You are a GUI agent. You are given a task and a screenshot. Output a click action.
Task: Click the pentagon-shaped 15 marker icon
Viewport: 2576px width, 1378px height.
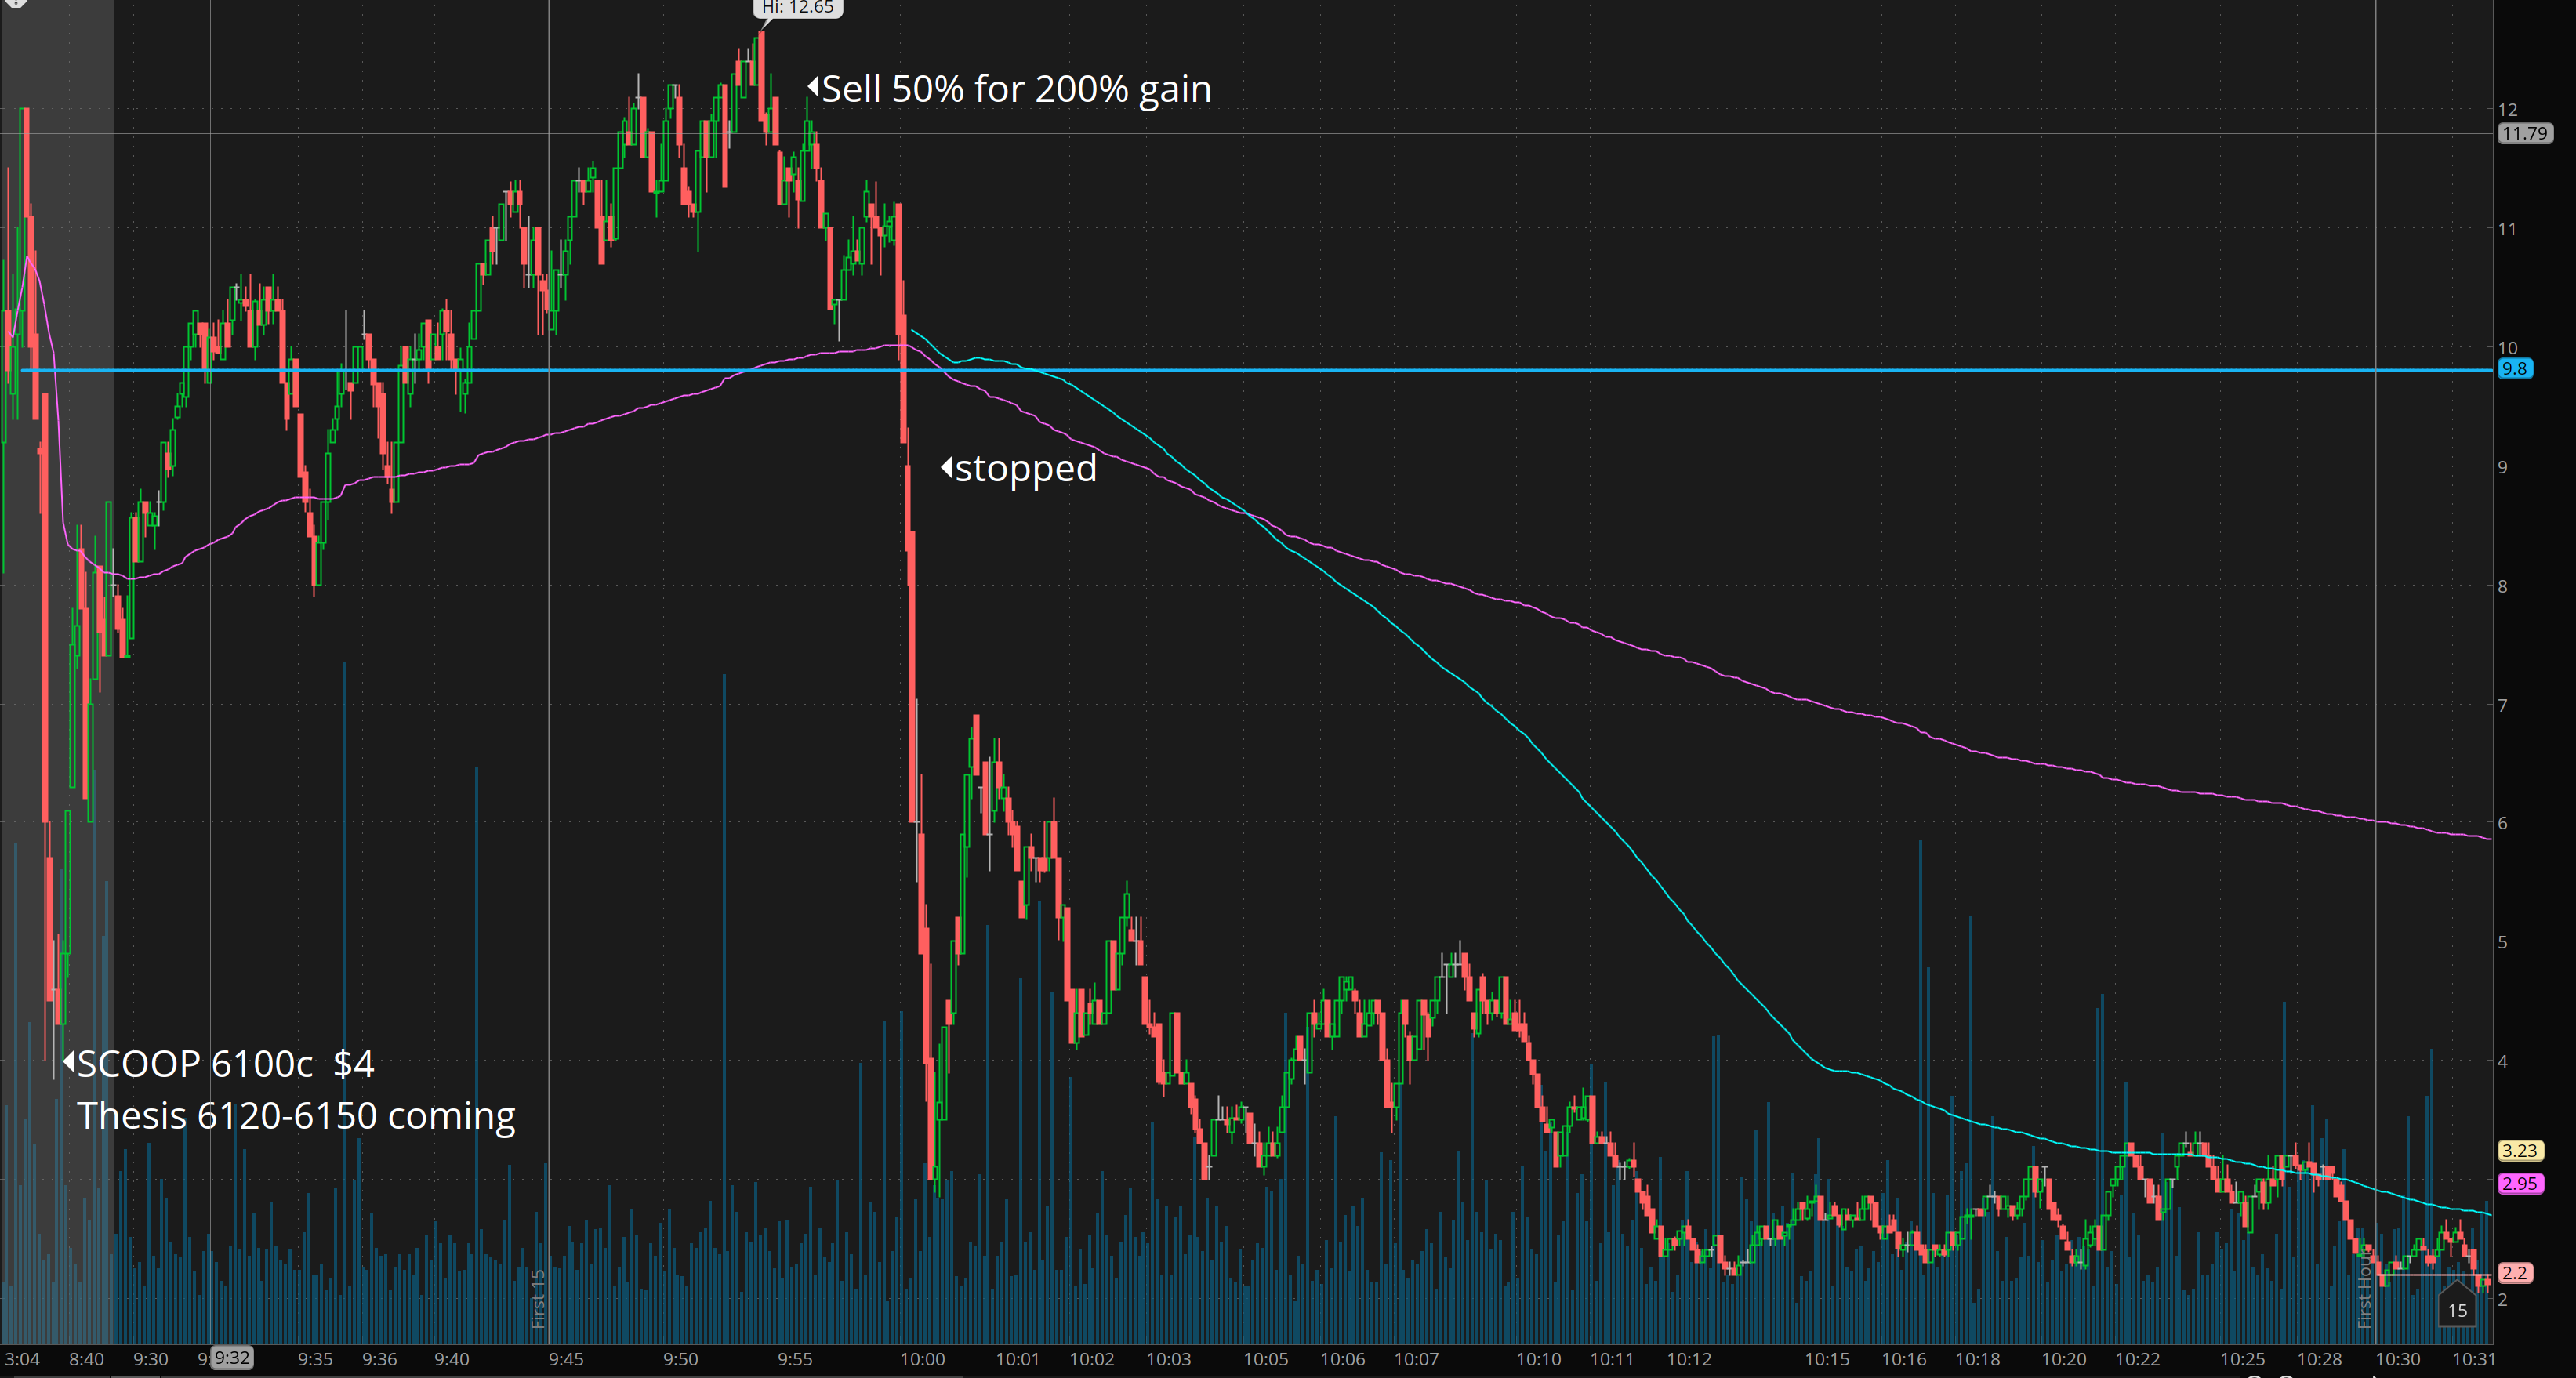2456,1307
